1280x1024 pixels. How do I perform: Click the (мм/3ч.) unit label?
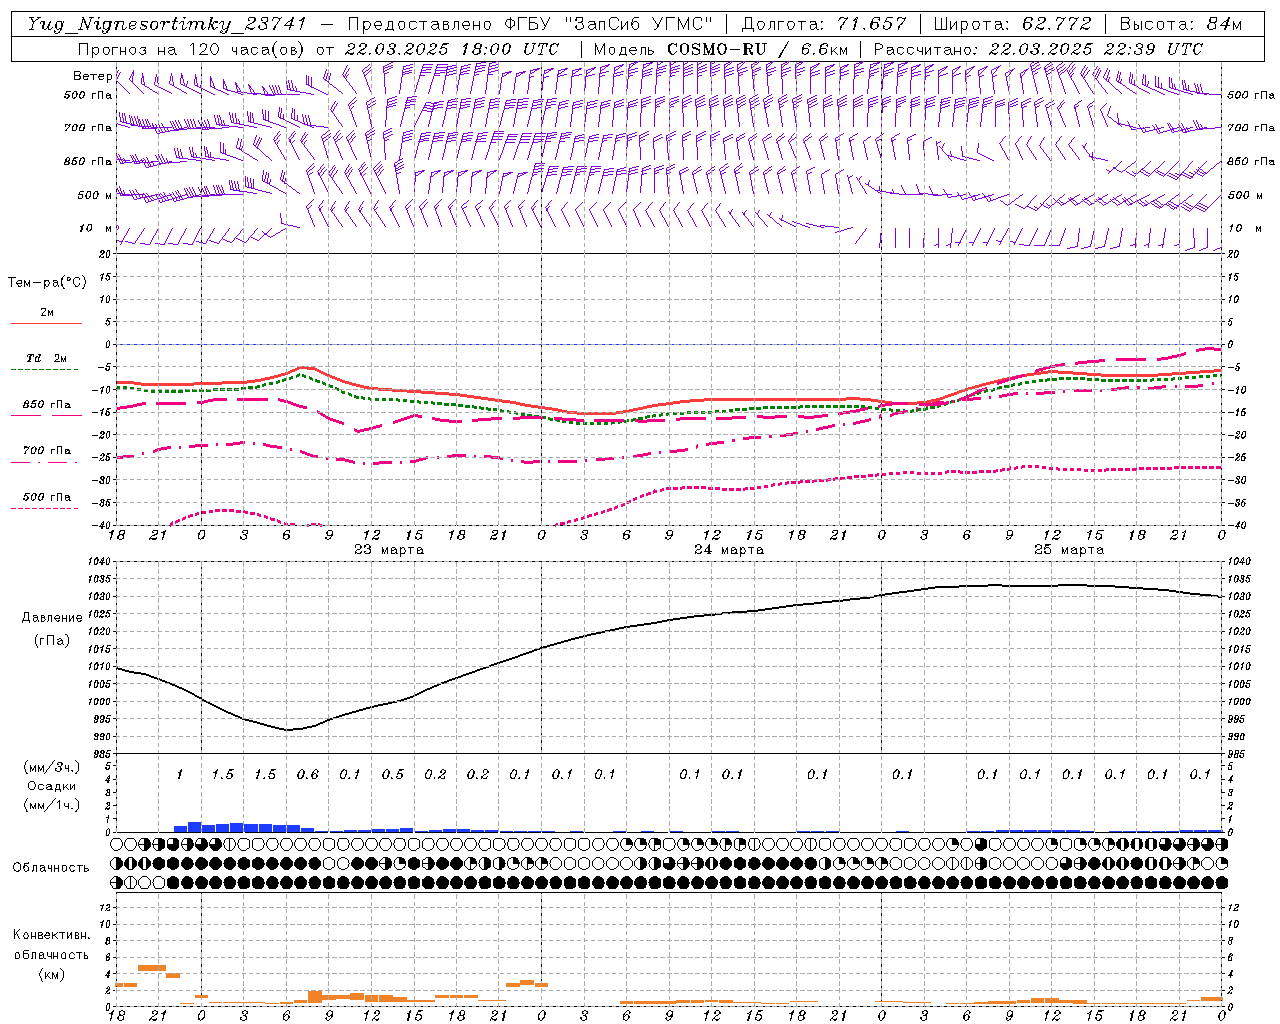click(52, 767)
